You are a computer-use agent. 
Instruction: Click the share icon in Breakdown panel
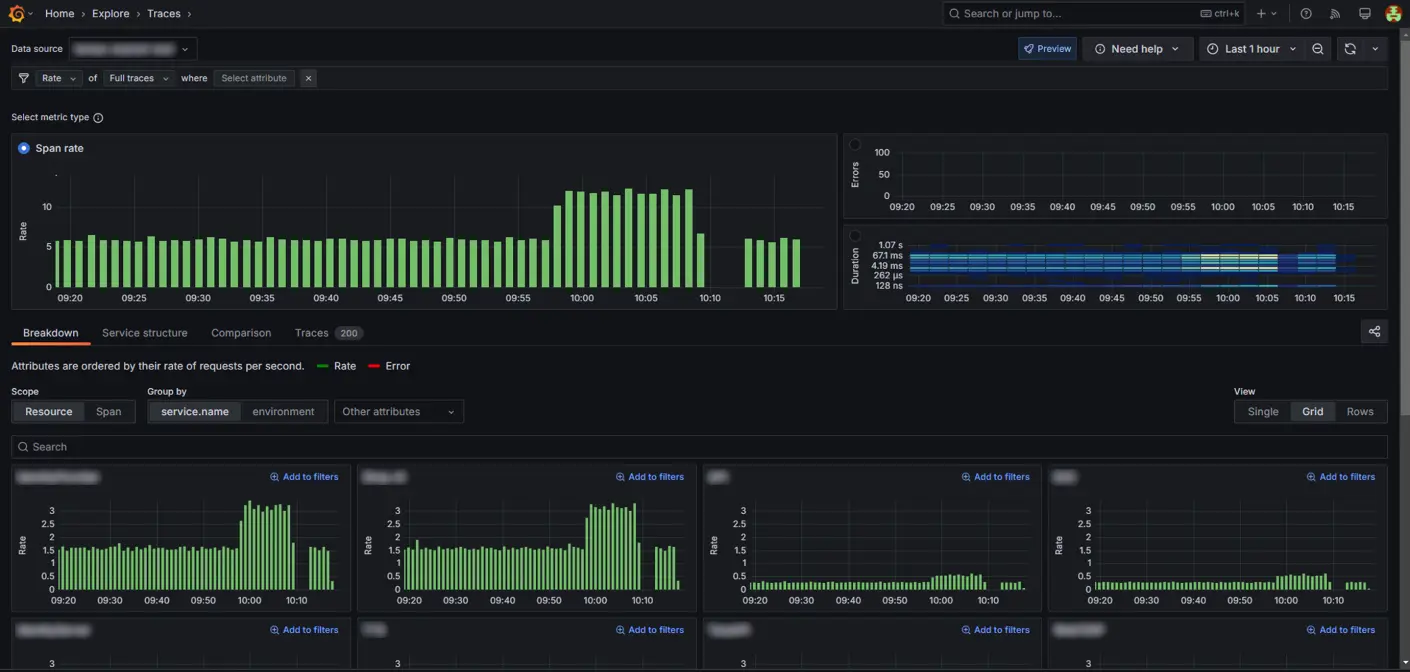click(x=1374, y=332)
